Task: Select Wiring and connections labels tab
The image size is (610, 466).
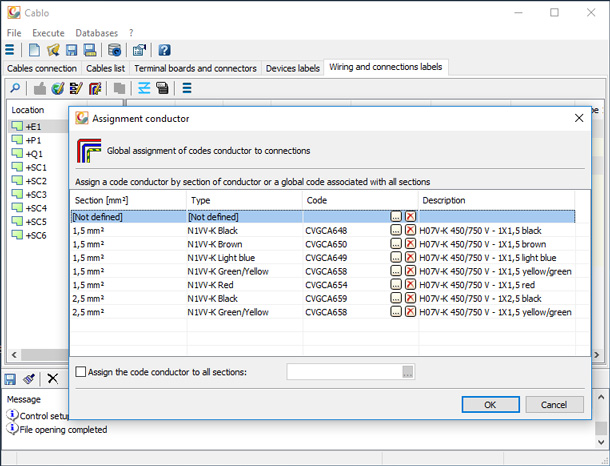Action: [x=386, y=67]
